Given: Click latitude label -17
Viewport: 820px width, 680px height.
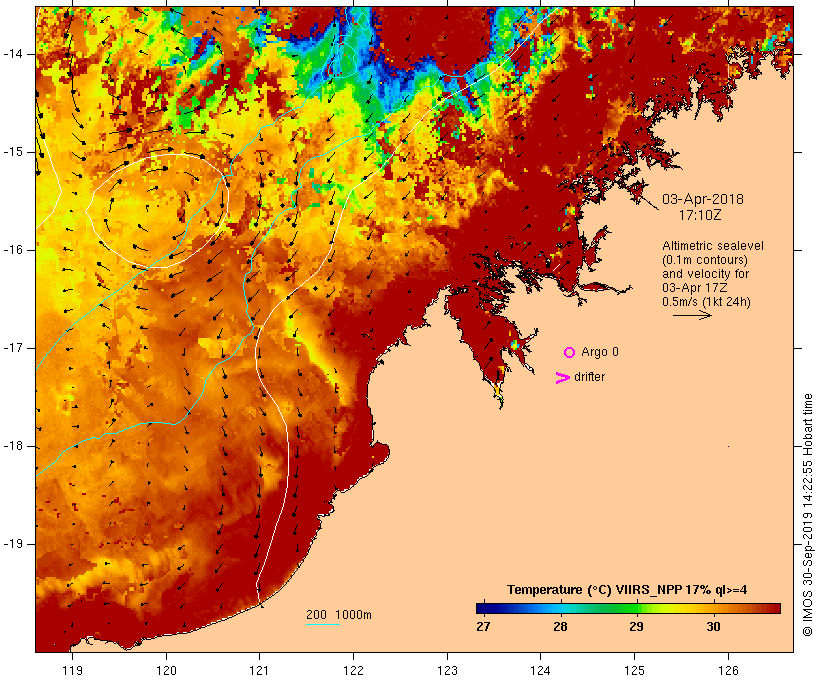Looking at the screenshot, I should pos(13,348).
